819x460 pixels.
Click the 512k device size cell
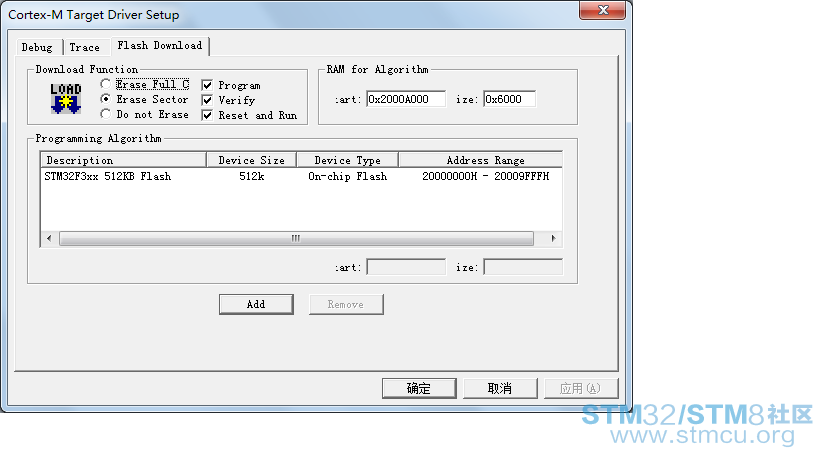252,176
